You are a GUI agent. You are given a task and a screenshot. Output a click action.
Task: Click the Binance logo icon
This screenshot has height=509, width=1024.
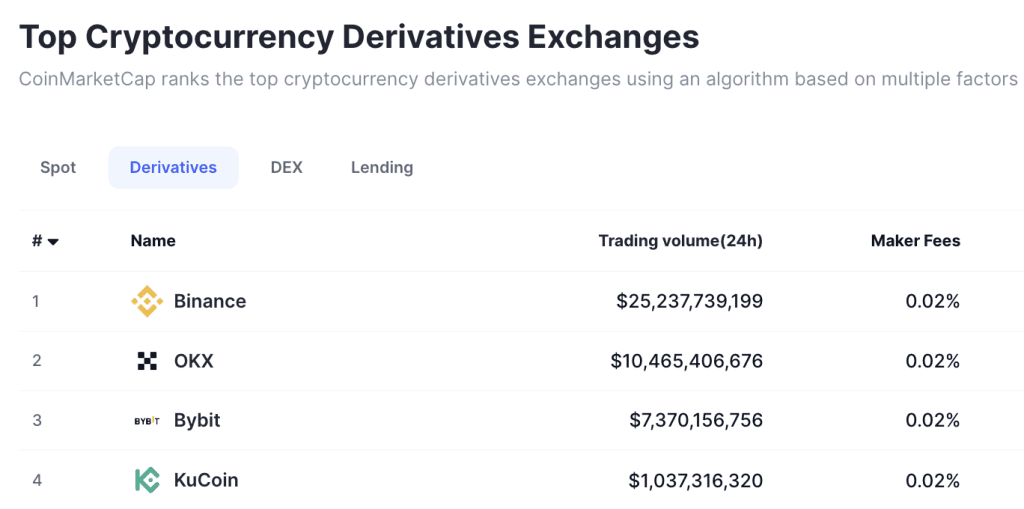pos(147,301)
